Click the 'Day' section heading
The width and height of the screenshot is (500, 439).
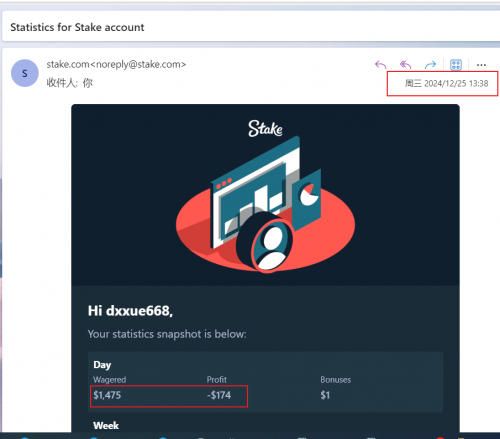point(102,365)
